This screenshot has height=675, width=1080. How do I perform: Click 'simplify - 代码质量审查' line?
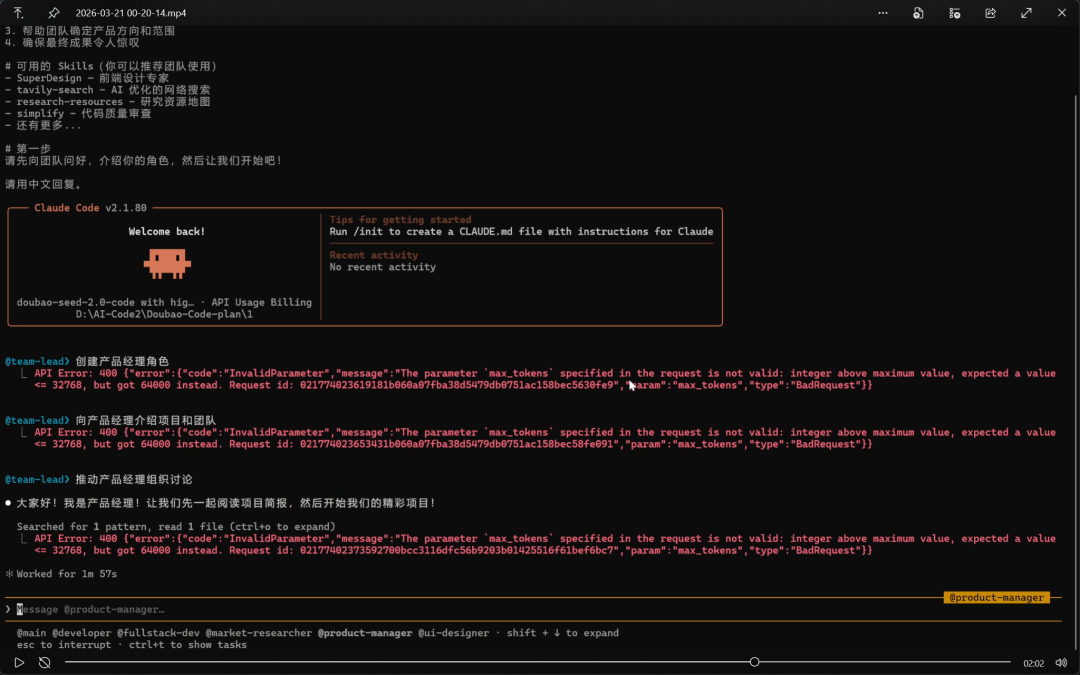(x=79, y=113)
